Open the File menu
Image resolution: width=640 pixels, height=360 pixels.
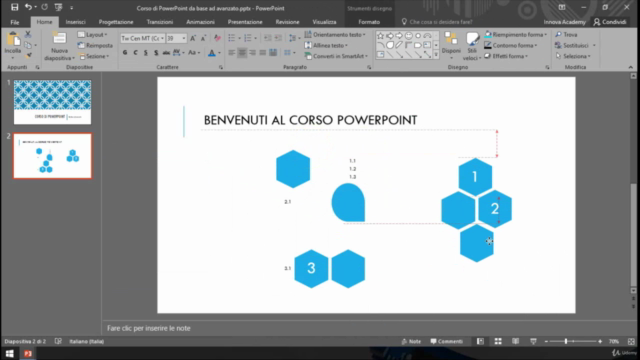[15, 22]
